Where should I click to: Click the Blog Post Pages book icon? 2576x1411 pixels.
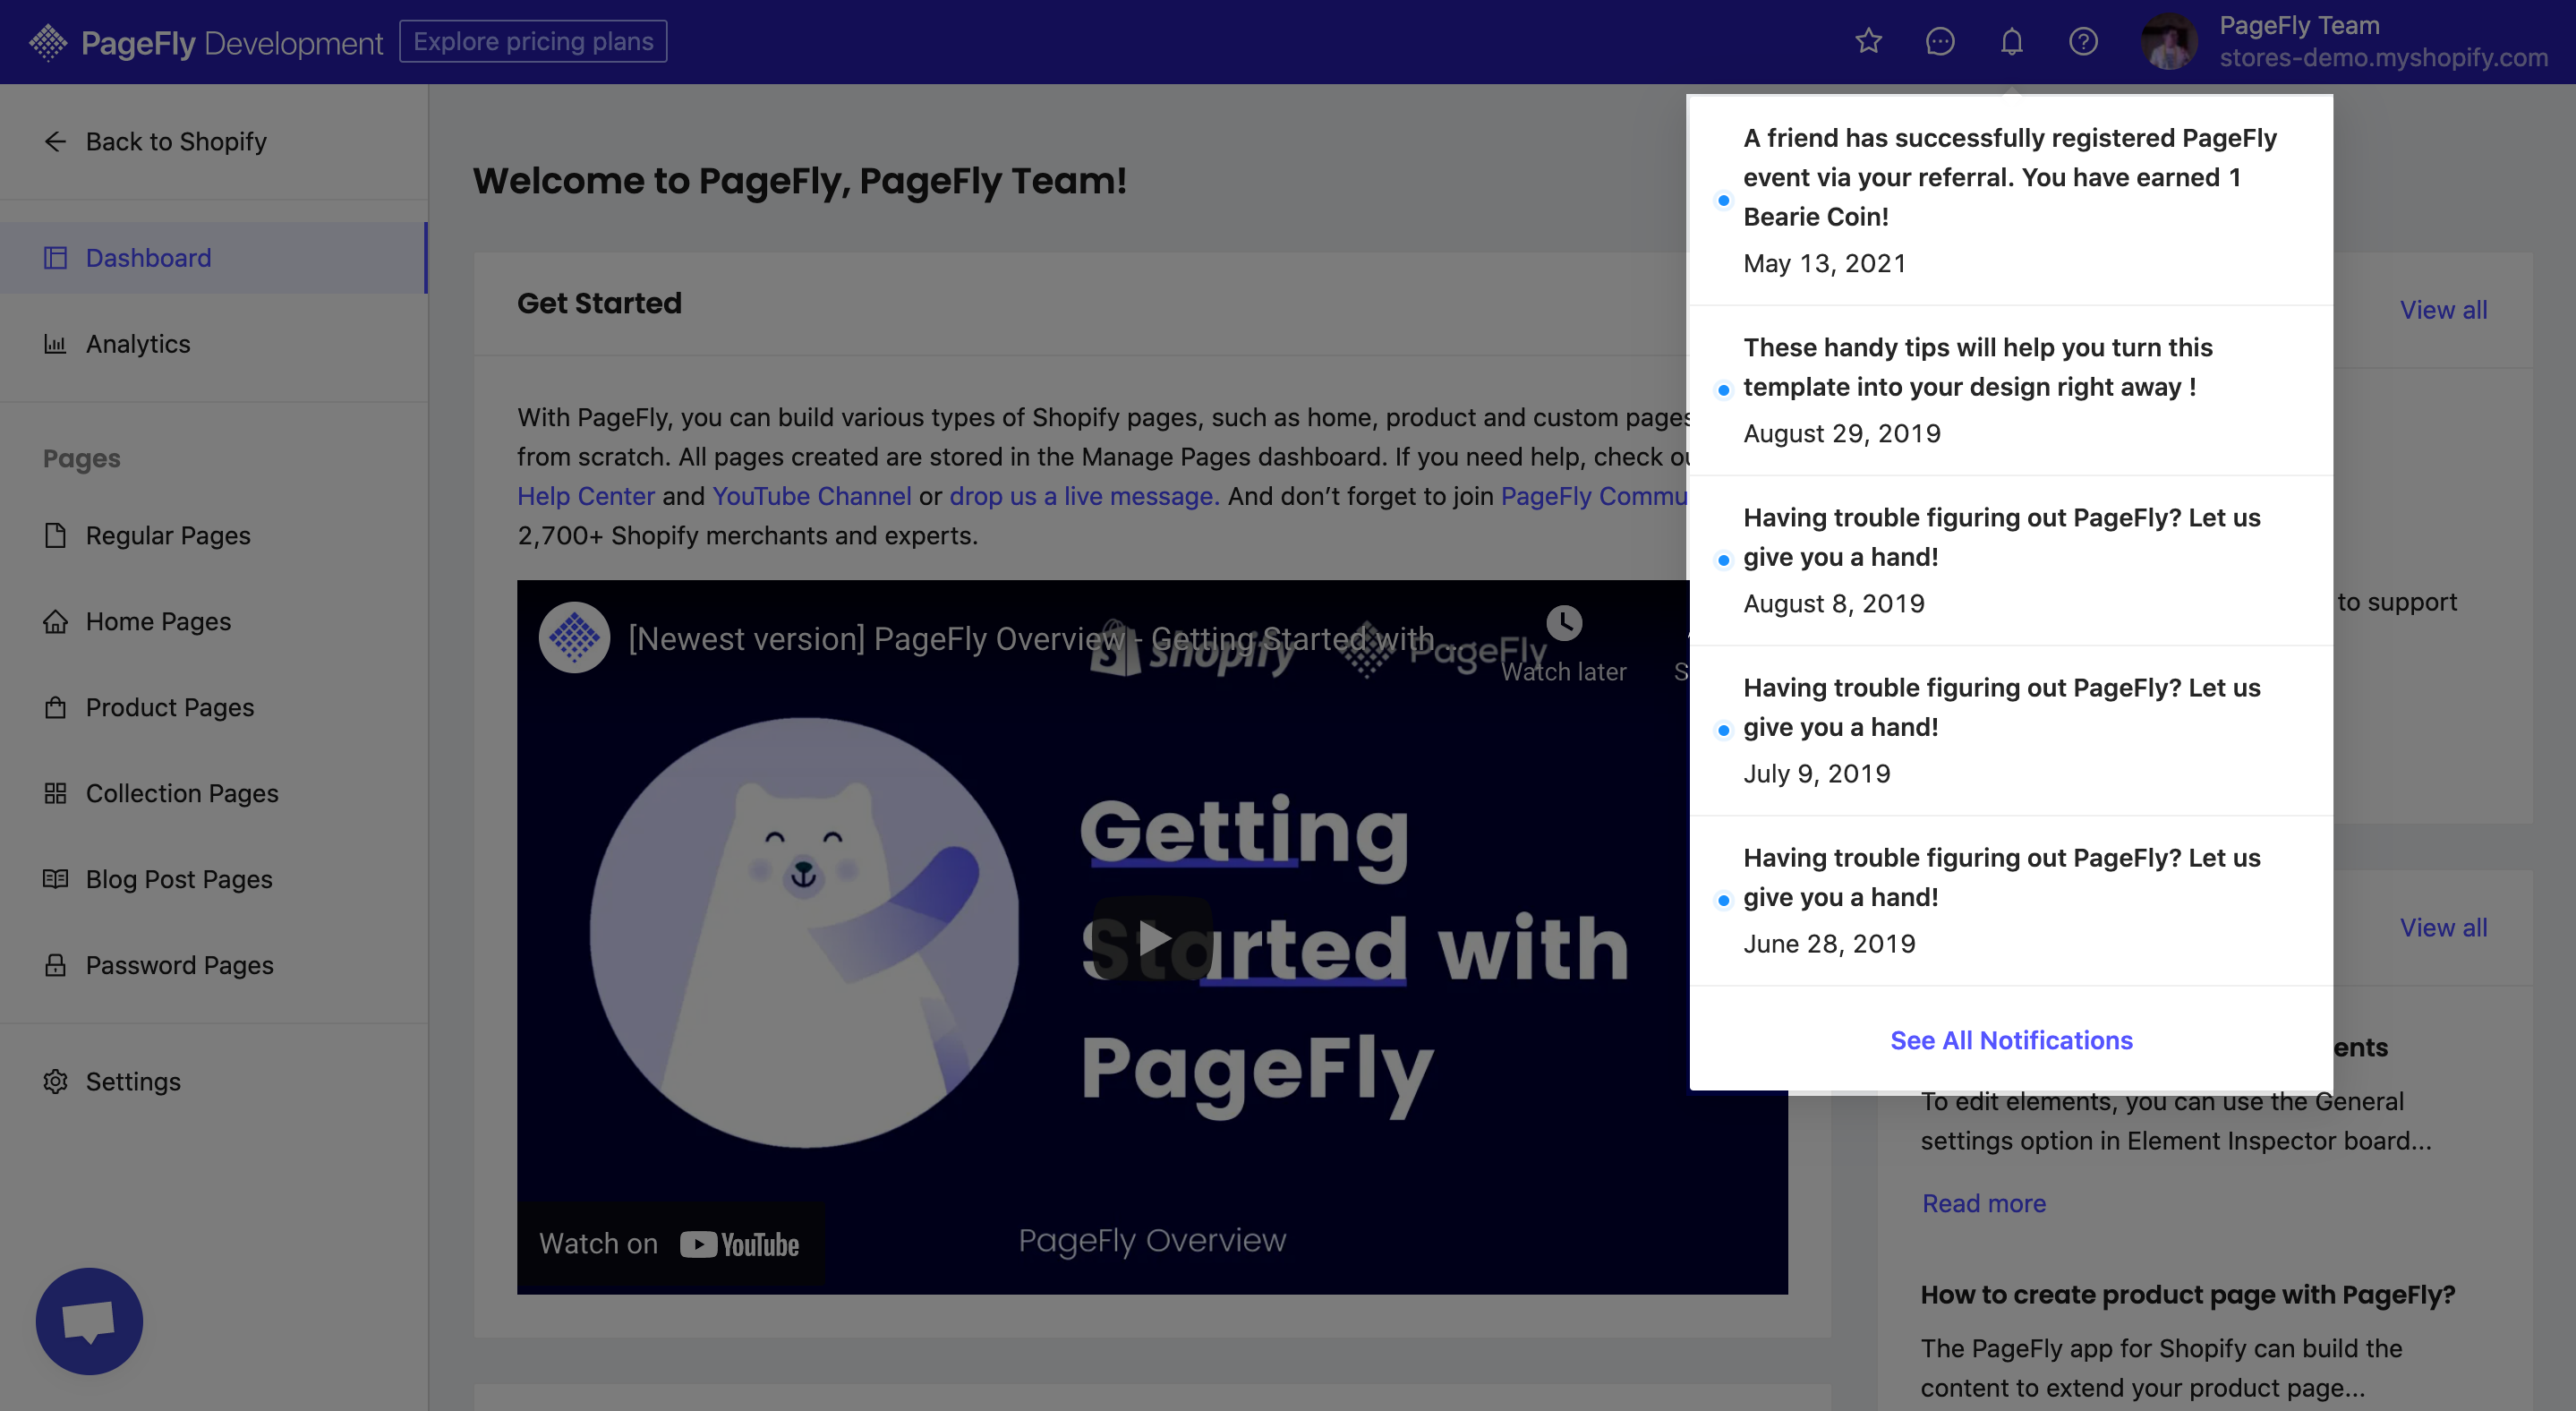[56, 879]
